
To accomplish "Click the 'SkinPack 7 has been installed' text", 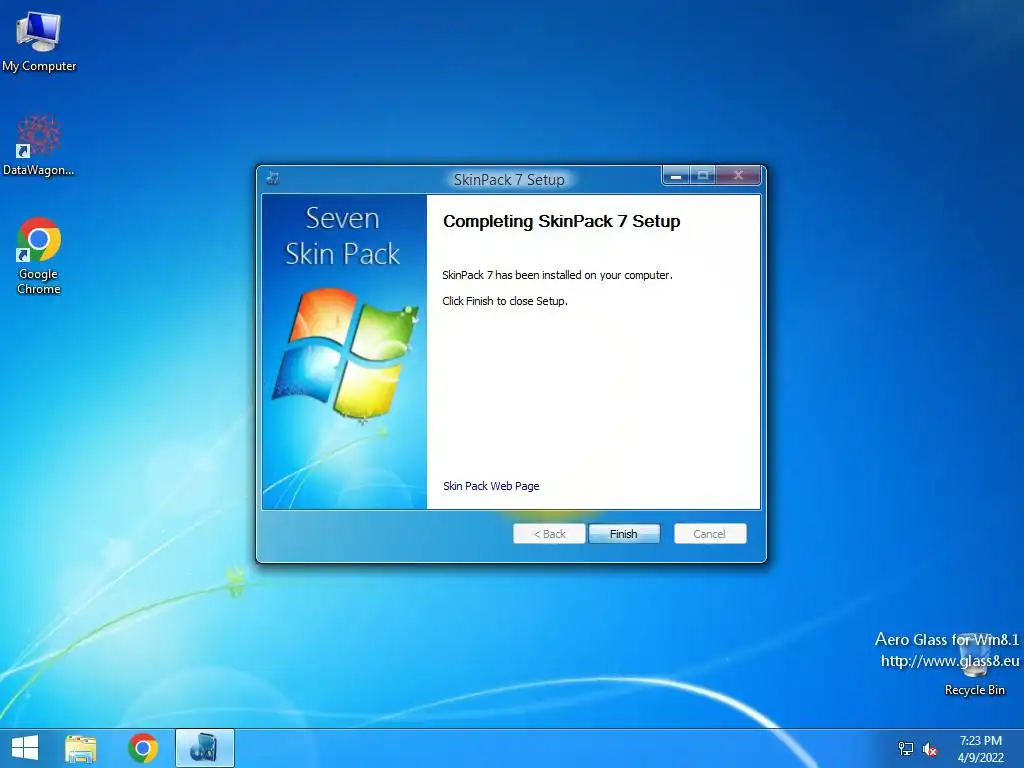I will click(557, 275).
